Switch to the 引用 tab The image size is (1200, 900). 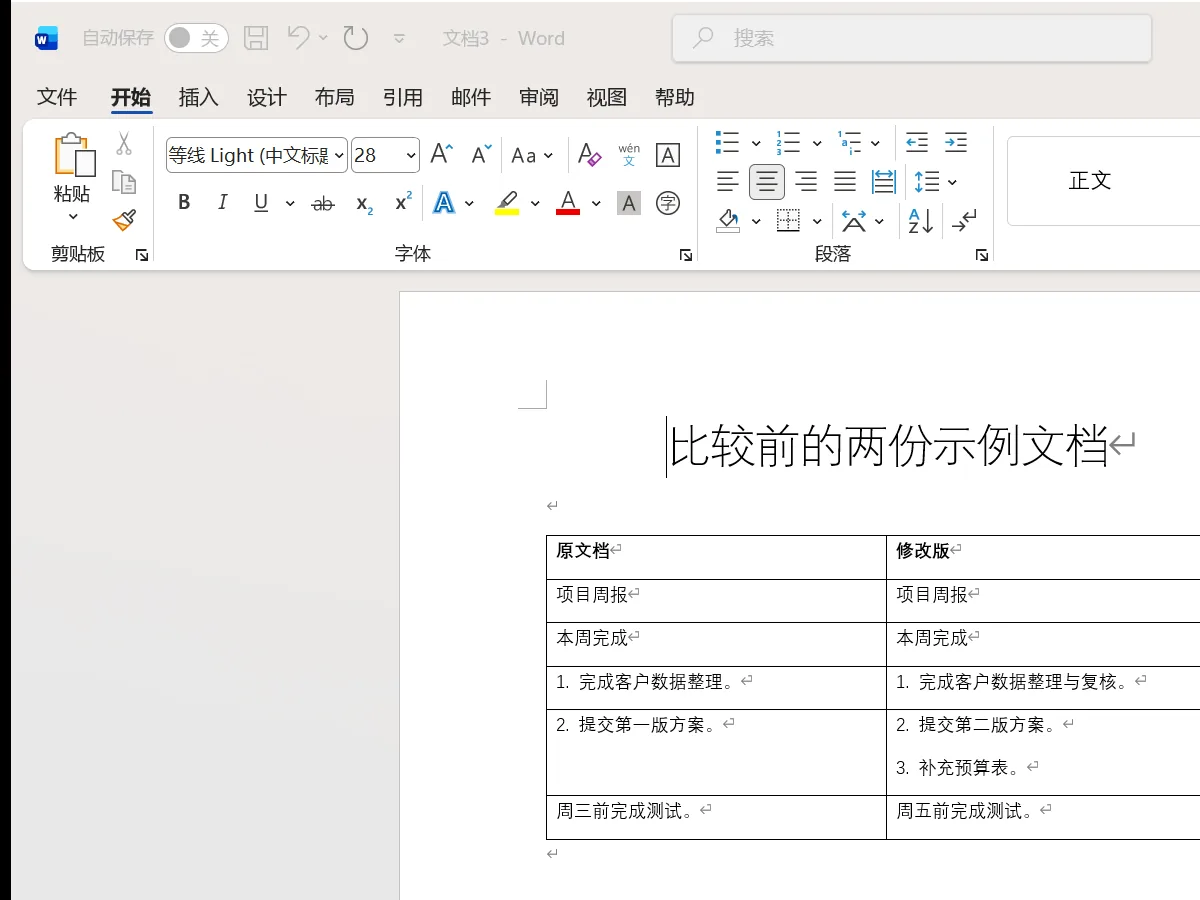[402, 97]
